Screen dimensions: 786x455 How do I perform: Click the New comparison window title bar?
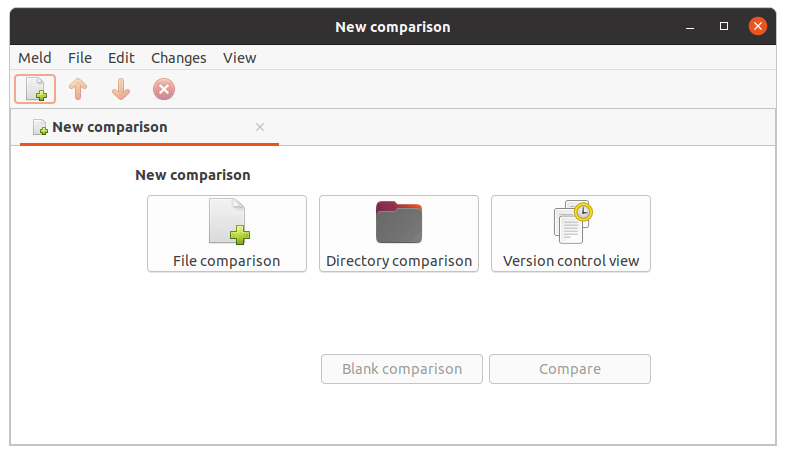point(393,26)
